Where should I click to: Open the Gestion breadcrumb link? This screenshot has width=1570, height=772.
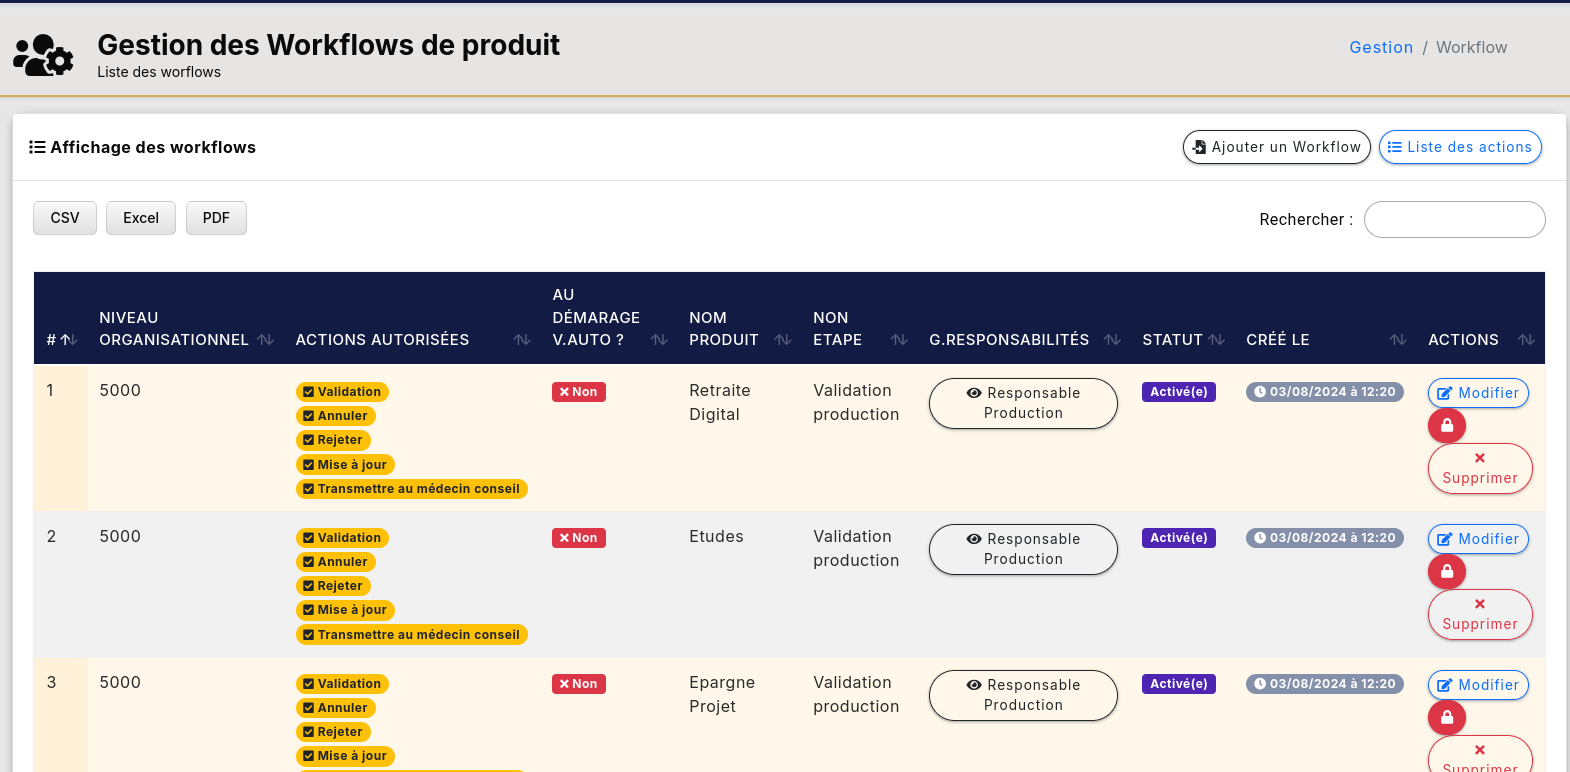coord(1380,47)
